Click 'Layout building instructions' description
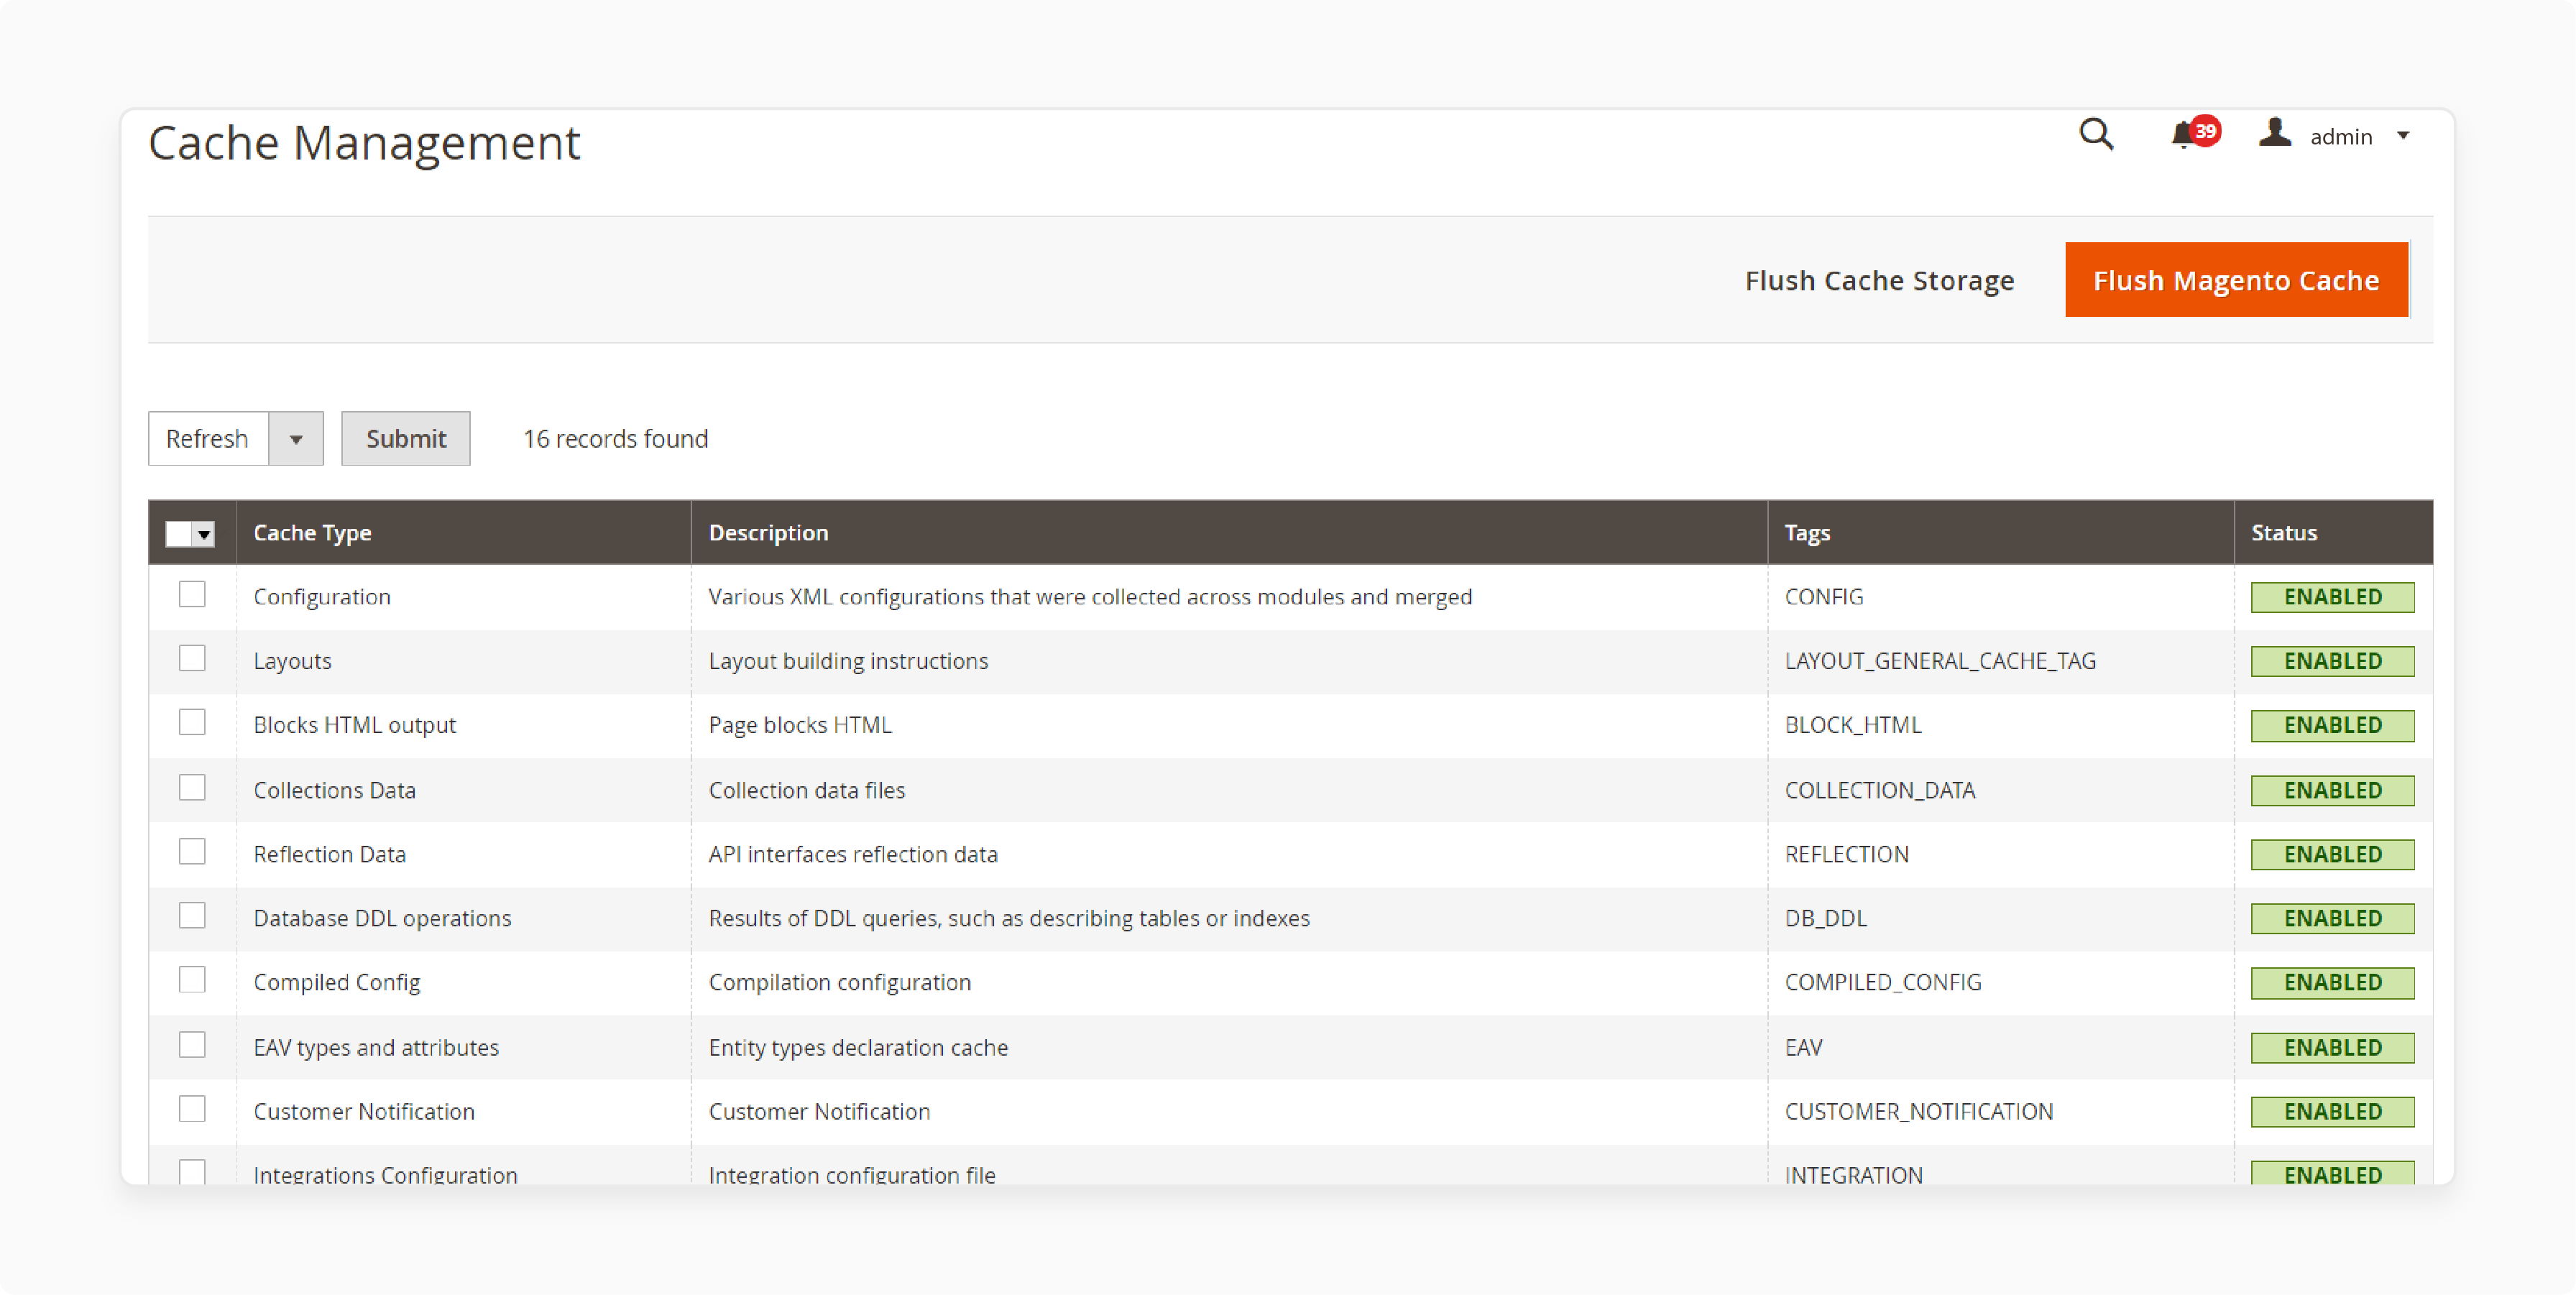The width and height of the screenshot is (2576, 1295). tap(848, 661)
